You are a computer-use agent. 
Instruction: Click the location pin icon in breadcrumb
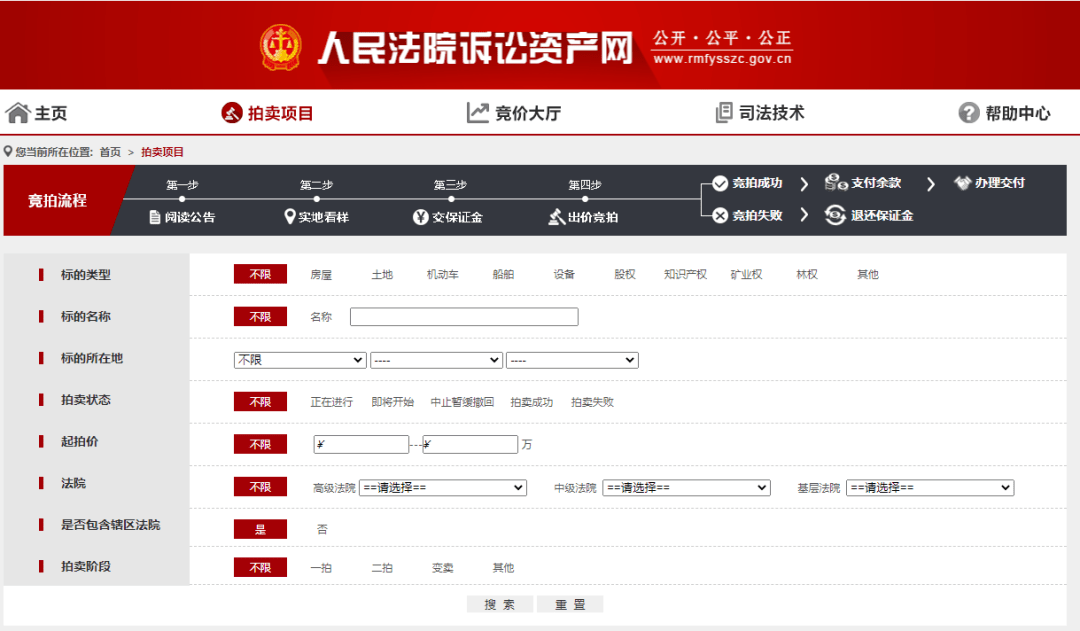8,151
